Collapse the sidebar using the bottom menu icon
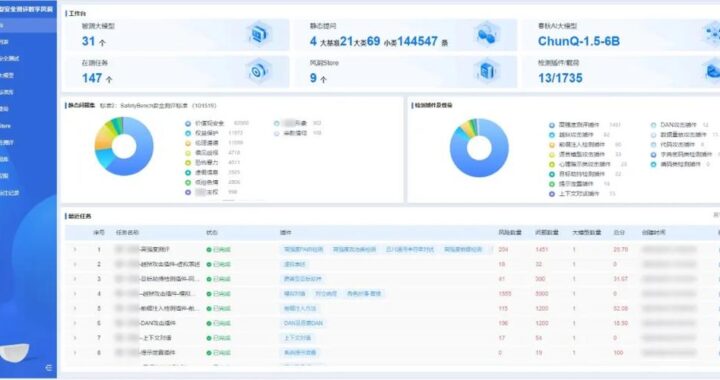This screenshot has height=380, width=720. (48, 368)
